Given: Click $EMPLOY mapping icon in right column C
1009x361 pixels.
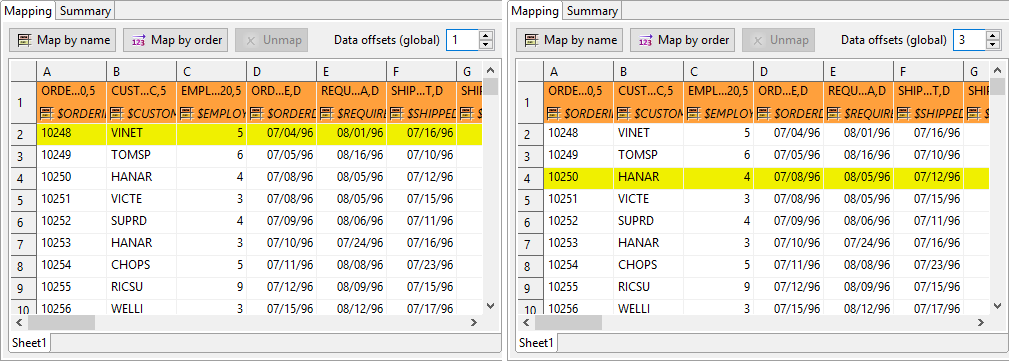Looking at the screenshot, I should pos(694,114).
